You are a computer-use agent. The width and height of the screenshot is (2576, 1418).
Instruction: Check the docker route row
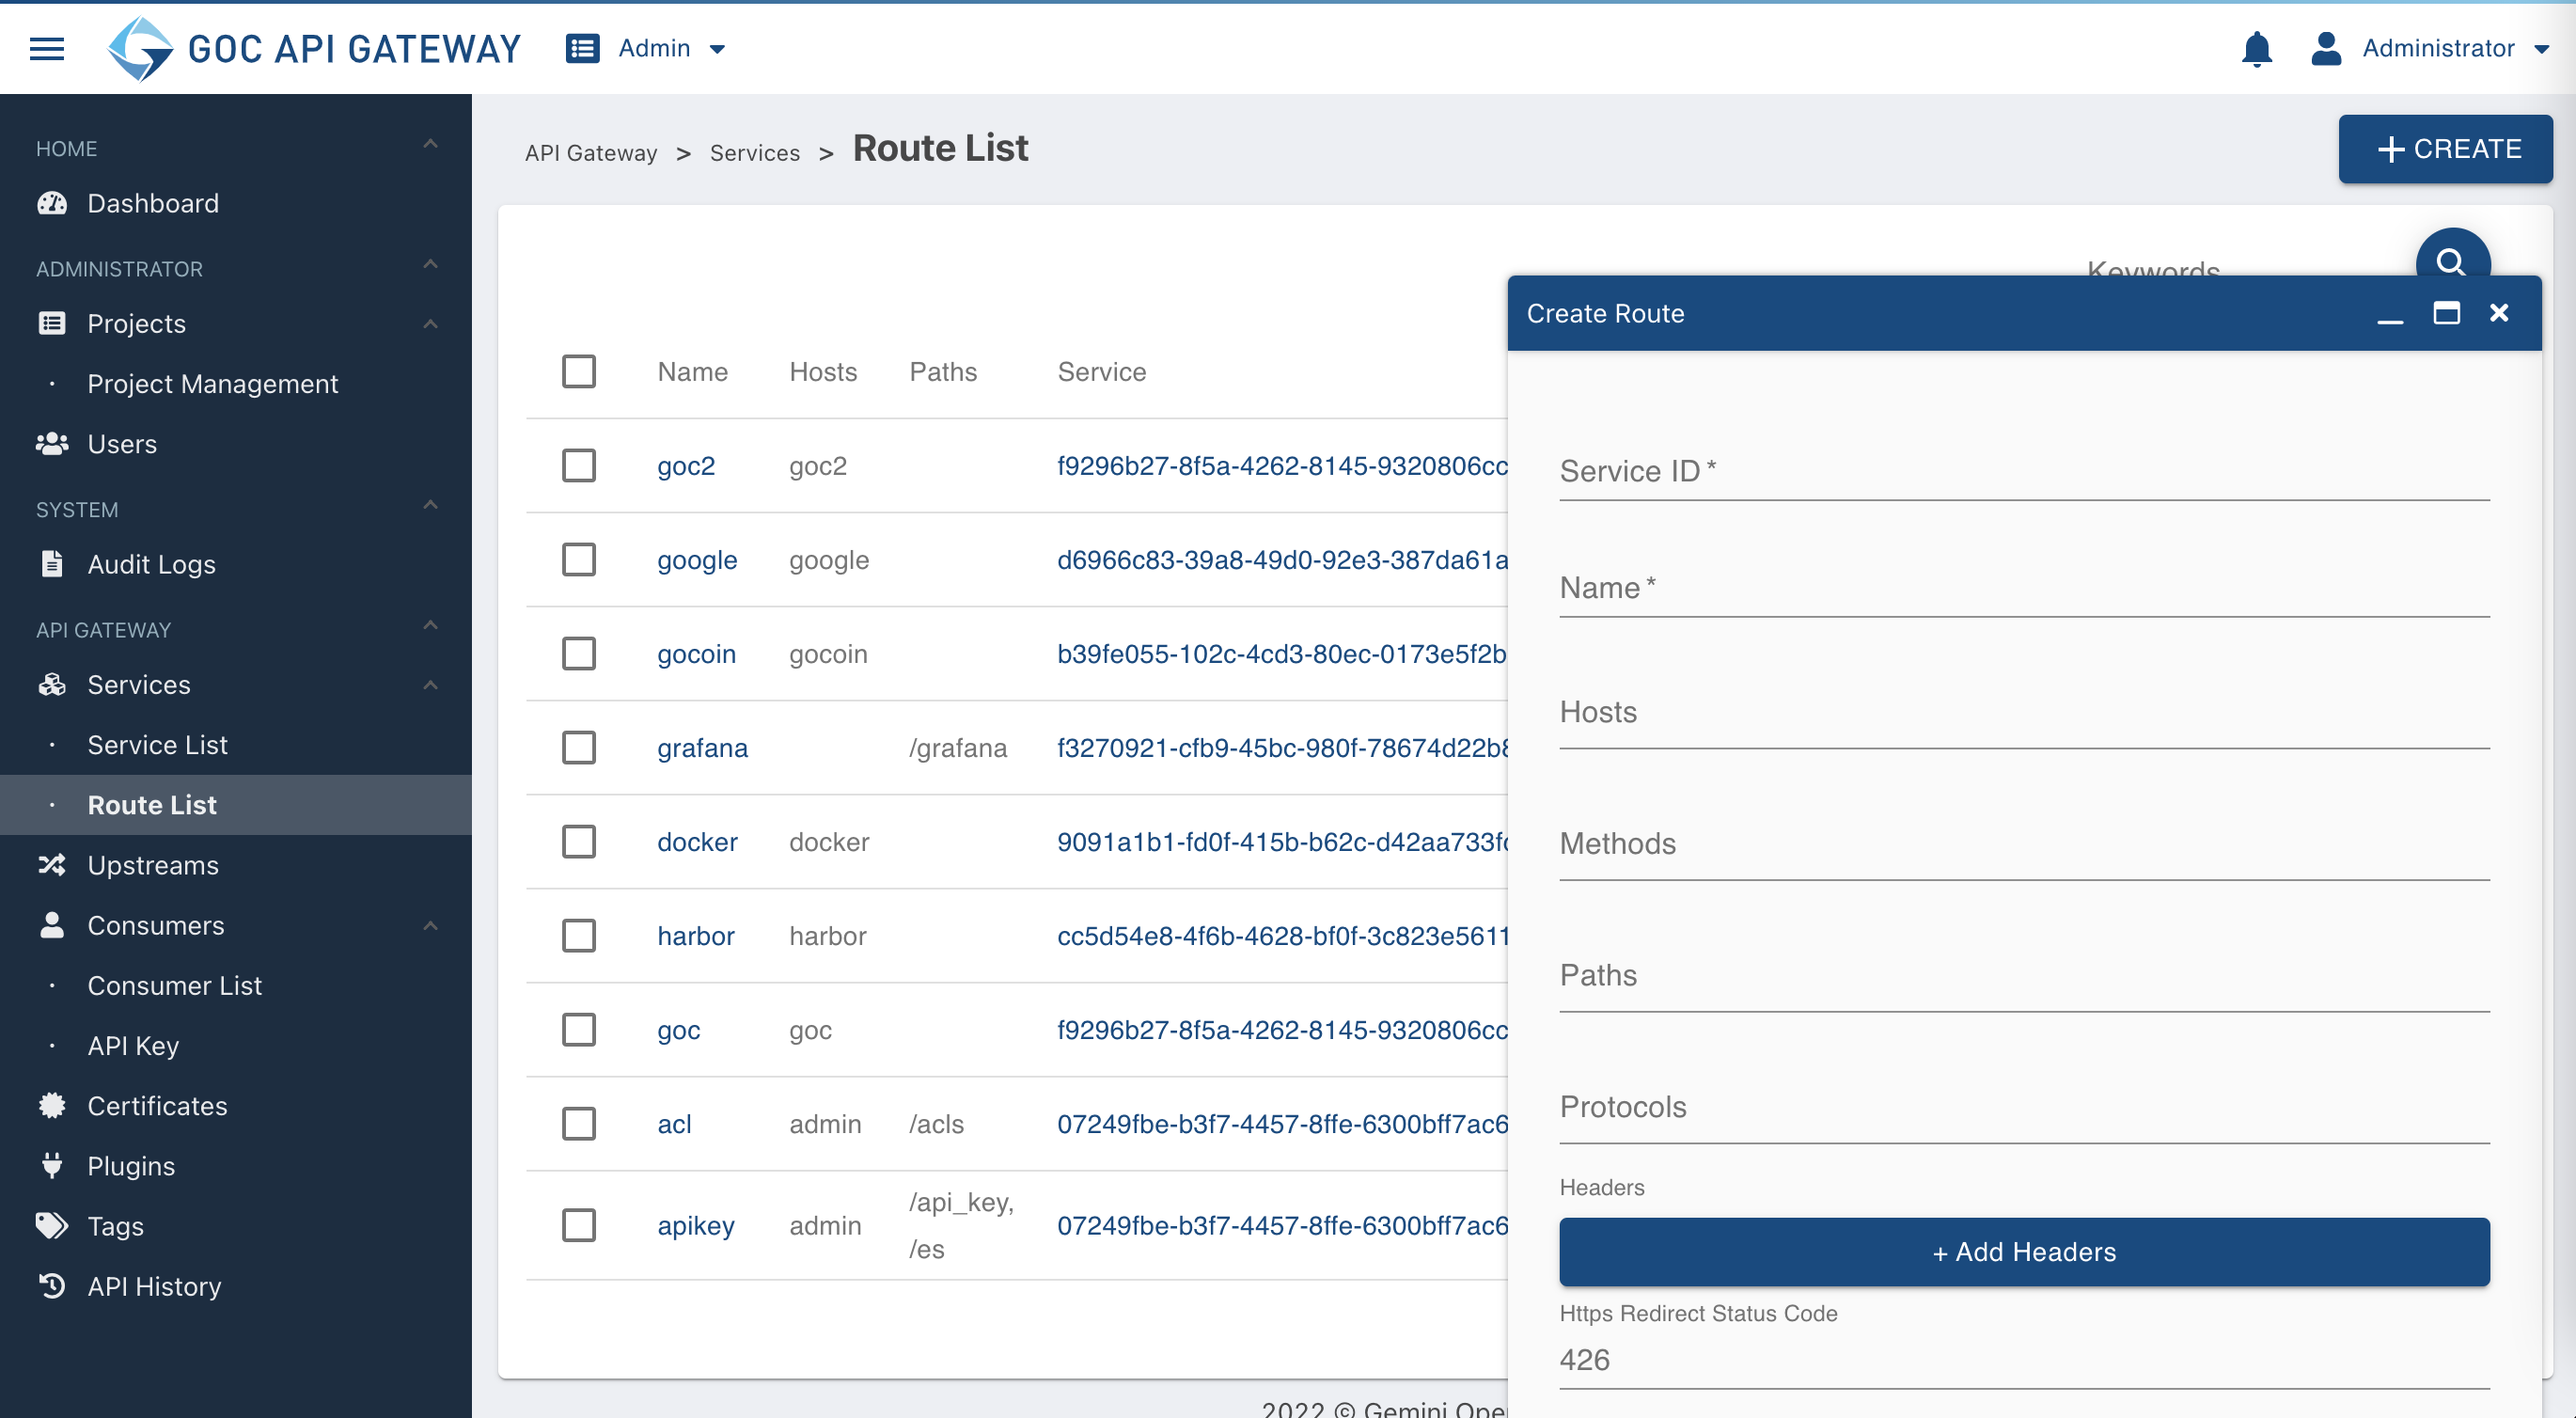[579, 841]
